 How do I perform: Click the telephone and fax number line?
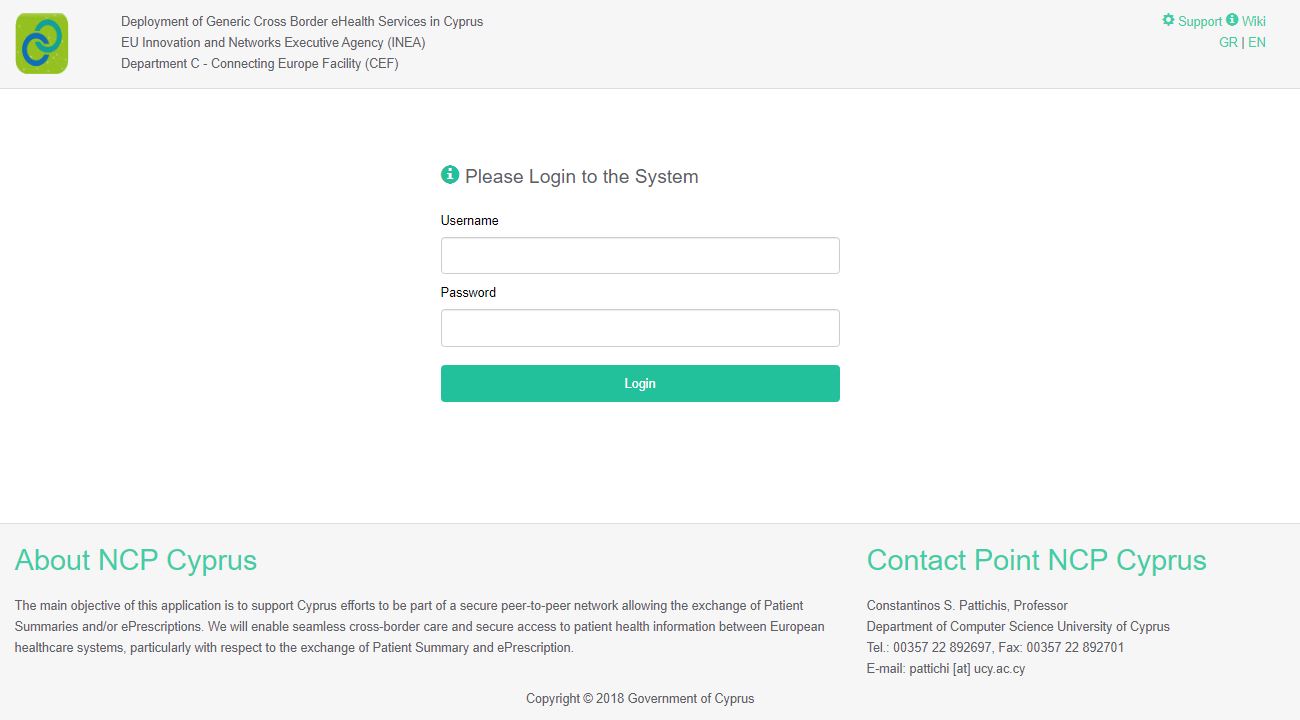pos(995,647)
